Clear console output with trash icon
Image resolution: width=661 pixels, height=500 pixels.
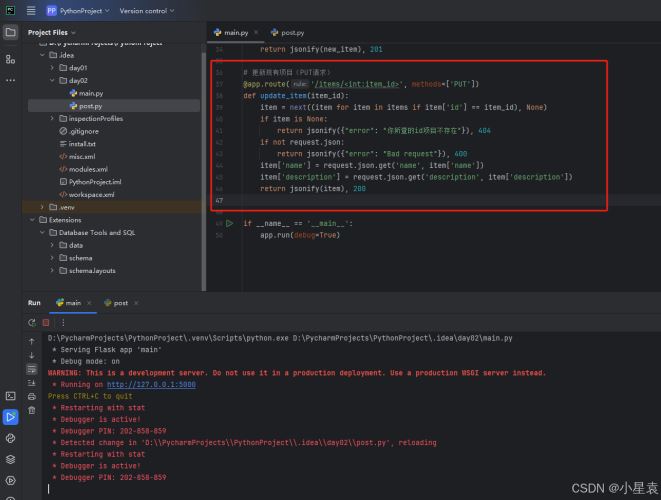point(32,409)
